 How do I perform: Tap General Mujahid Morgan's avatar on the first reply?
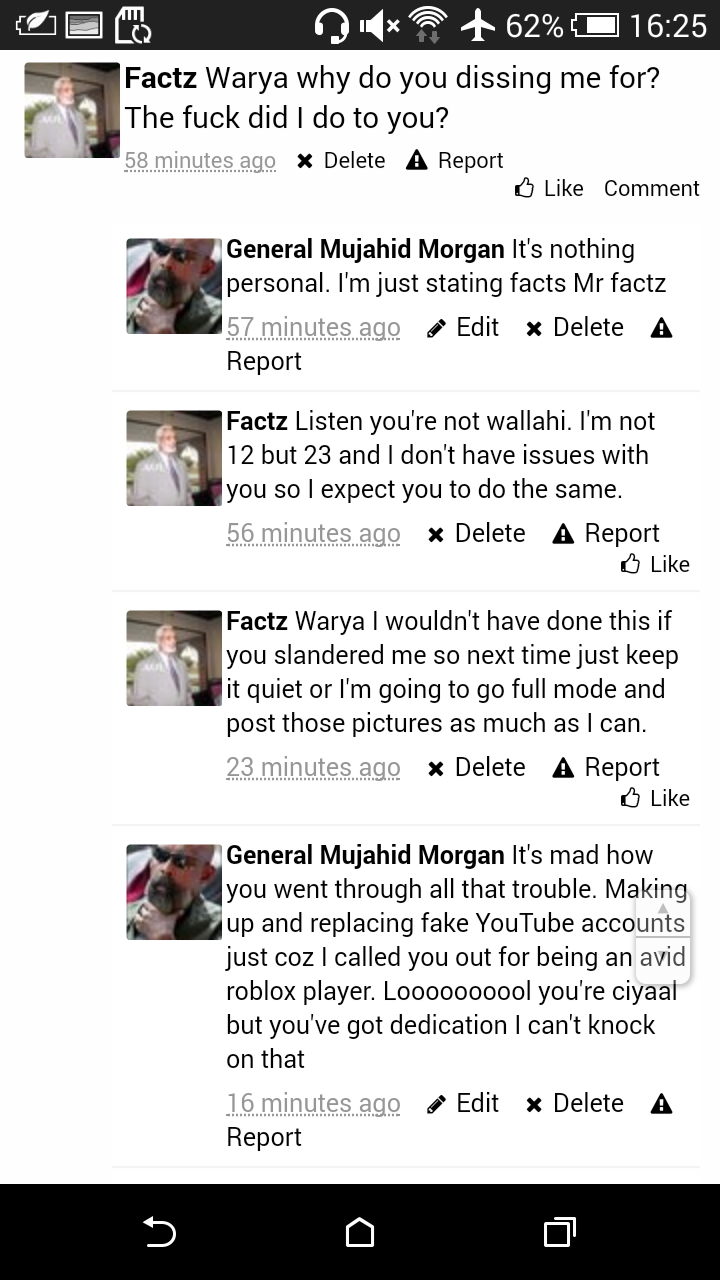pyautogui.click(x=174, y=286)
